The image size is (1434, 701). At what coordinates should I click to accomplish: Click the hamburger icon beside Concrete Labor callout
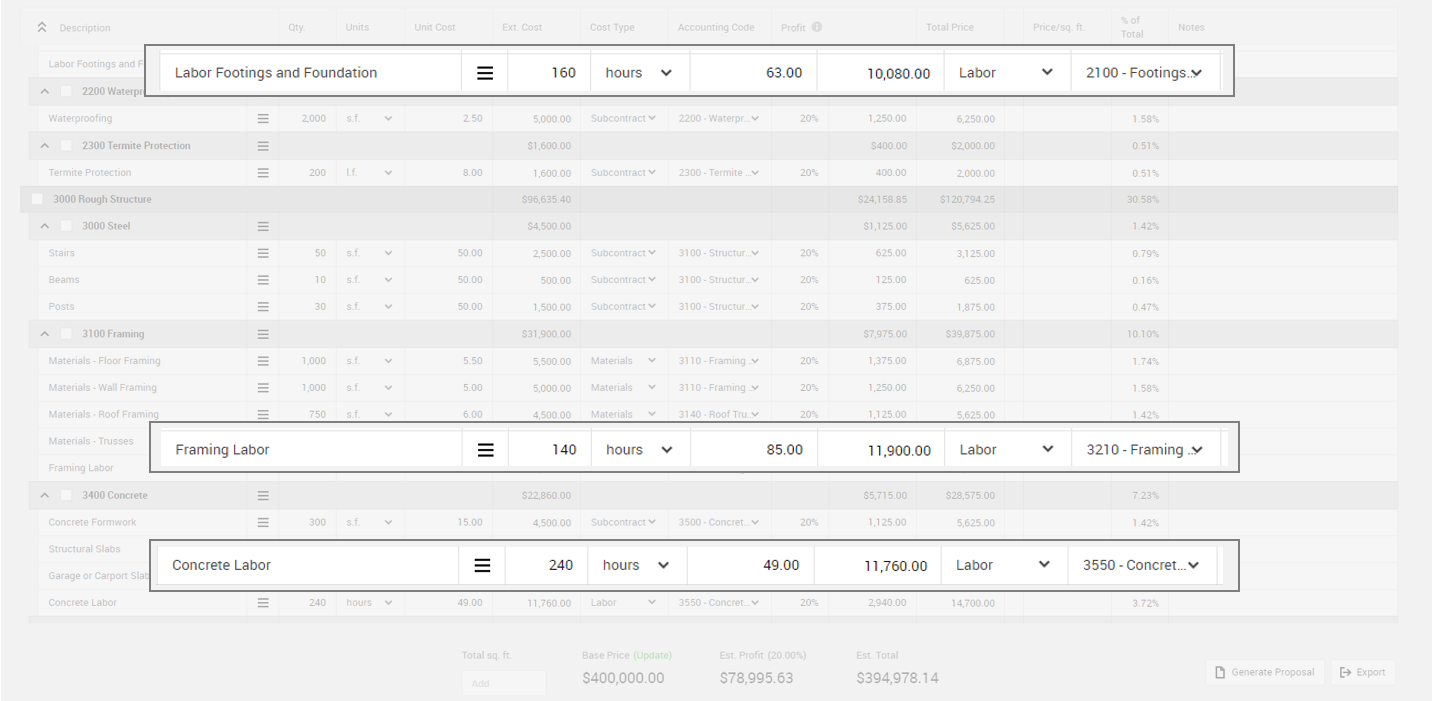point(482,566)
